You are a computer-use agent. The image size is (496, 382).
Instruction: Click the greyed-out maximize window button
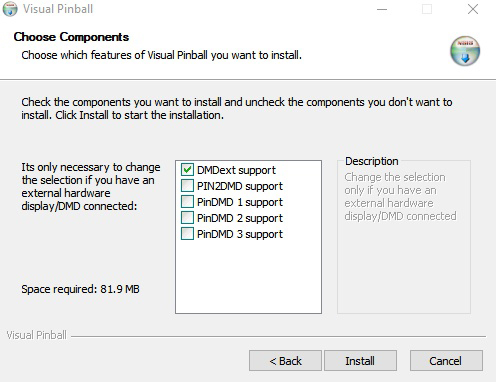click(427, 9)
